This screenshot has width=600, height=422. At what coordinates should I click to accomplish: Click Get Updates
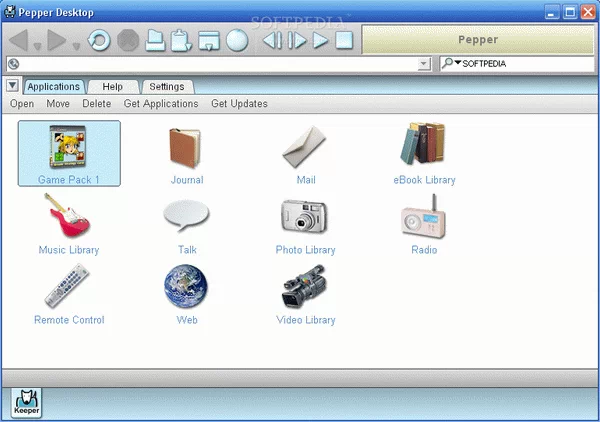[239, 104]
